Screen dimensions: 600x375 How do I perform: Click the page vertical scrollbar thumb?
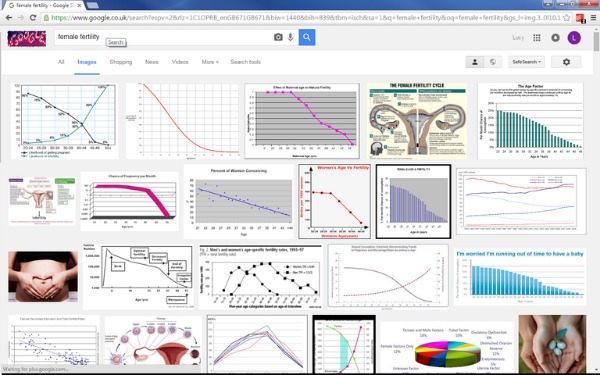(597, 40)
